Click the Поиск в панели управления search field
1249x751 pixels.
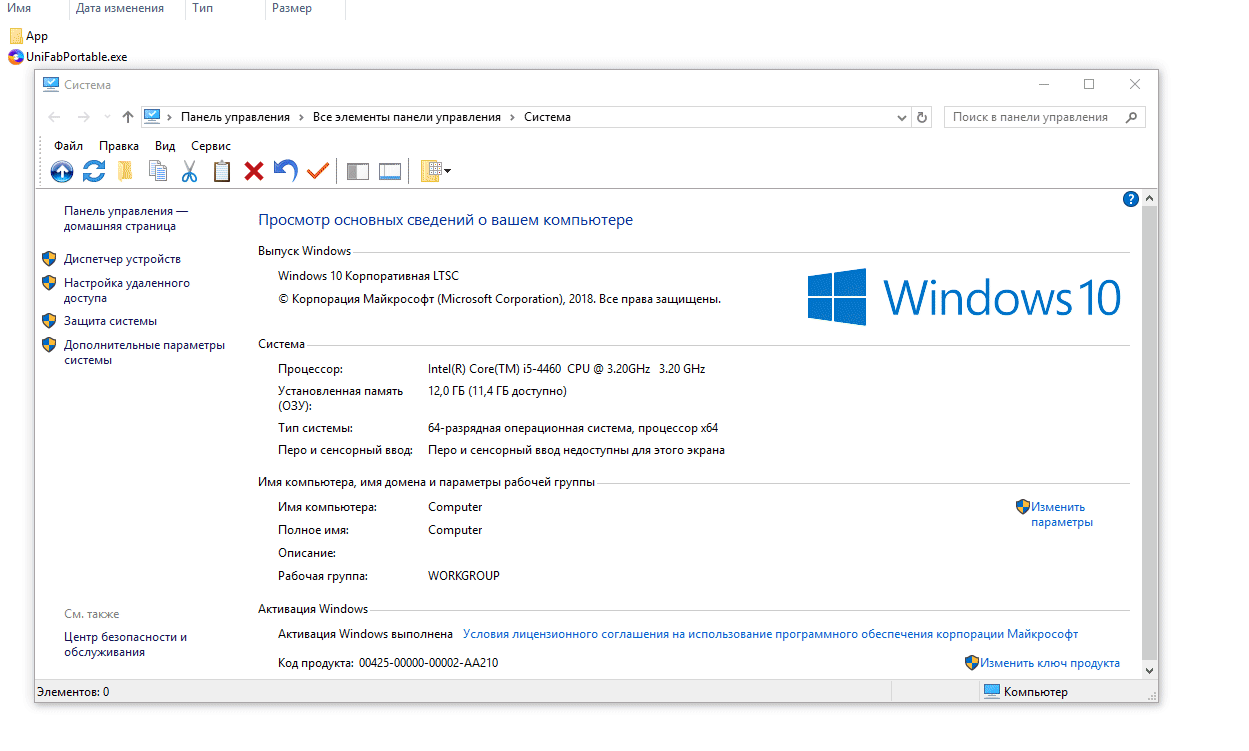click(1030, 117)
